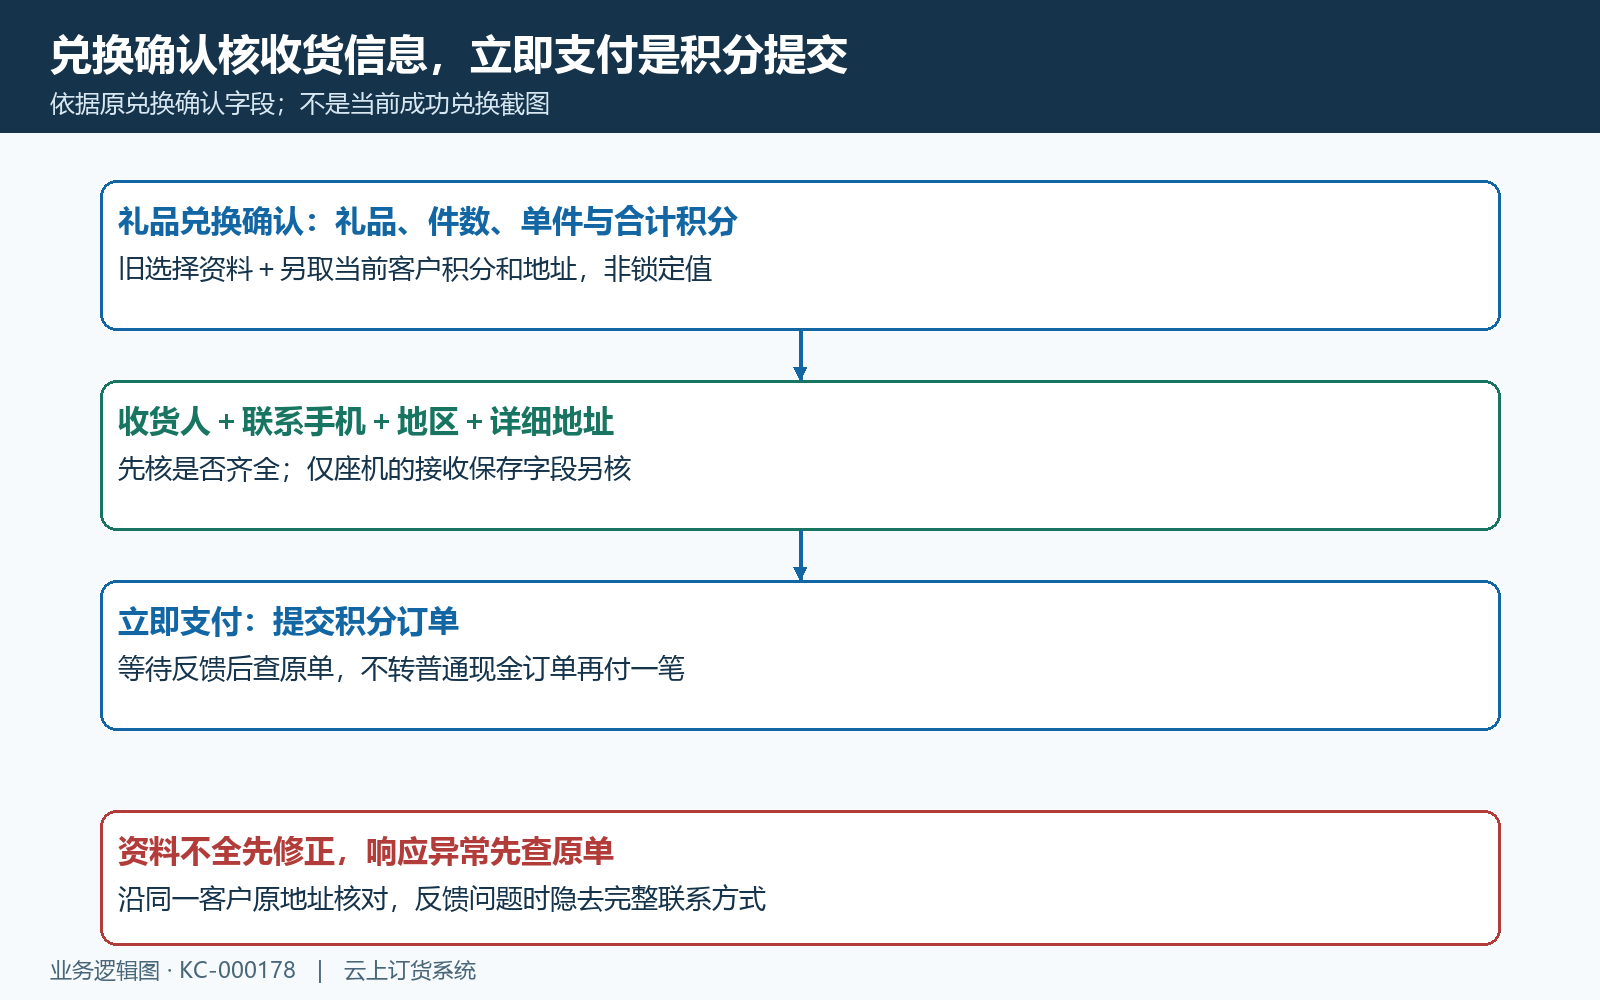This screenshot has width=1600, height=1000.
Task: Click the title 兑换确认核收货信息，立即支付是积分提交
Action: click(x=449, y=55)
